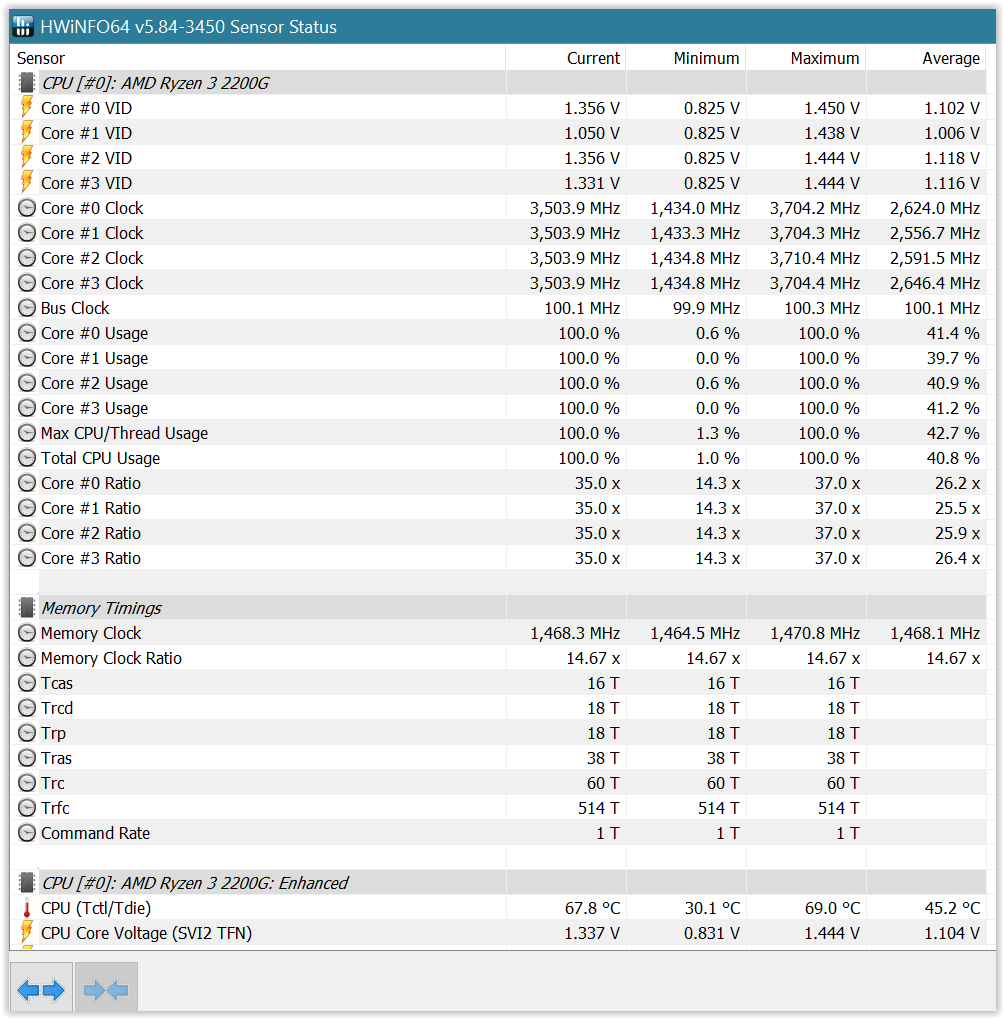Click the chip icon beside CPU [#0]: AMD Ryzen 3 2200G header
1004x1019 pixels.
pos(27,83)
